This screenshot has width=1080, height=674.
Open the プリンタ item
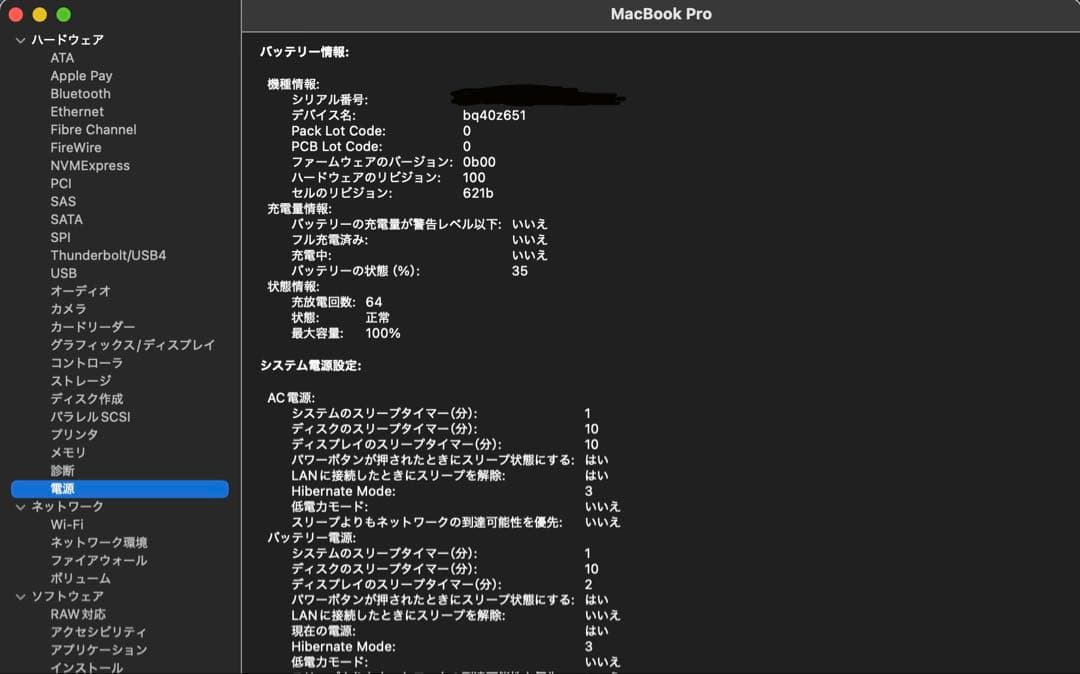pyautogui.click(x=74, y=434)
